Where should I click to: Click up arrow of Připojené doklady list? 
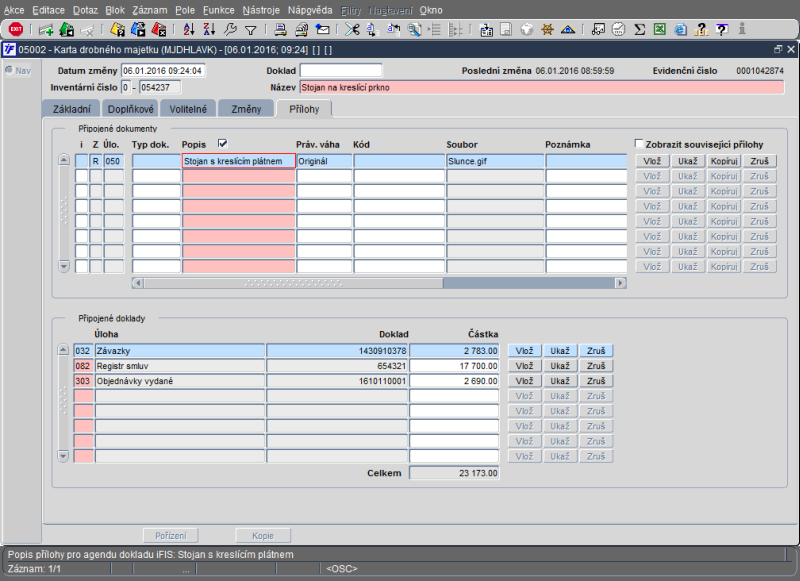pyautogui.click(x=63, y=350)
